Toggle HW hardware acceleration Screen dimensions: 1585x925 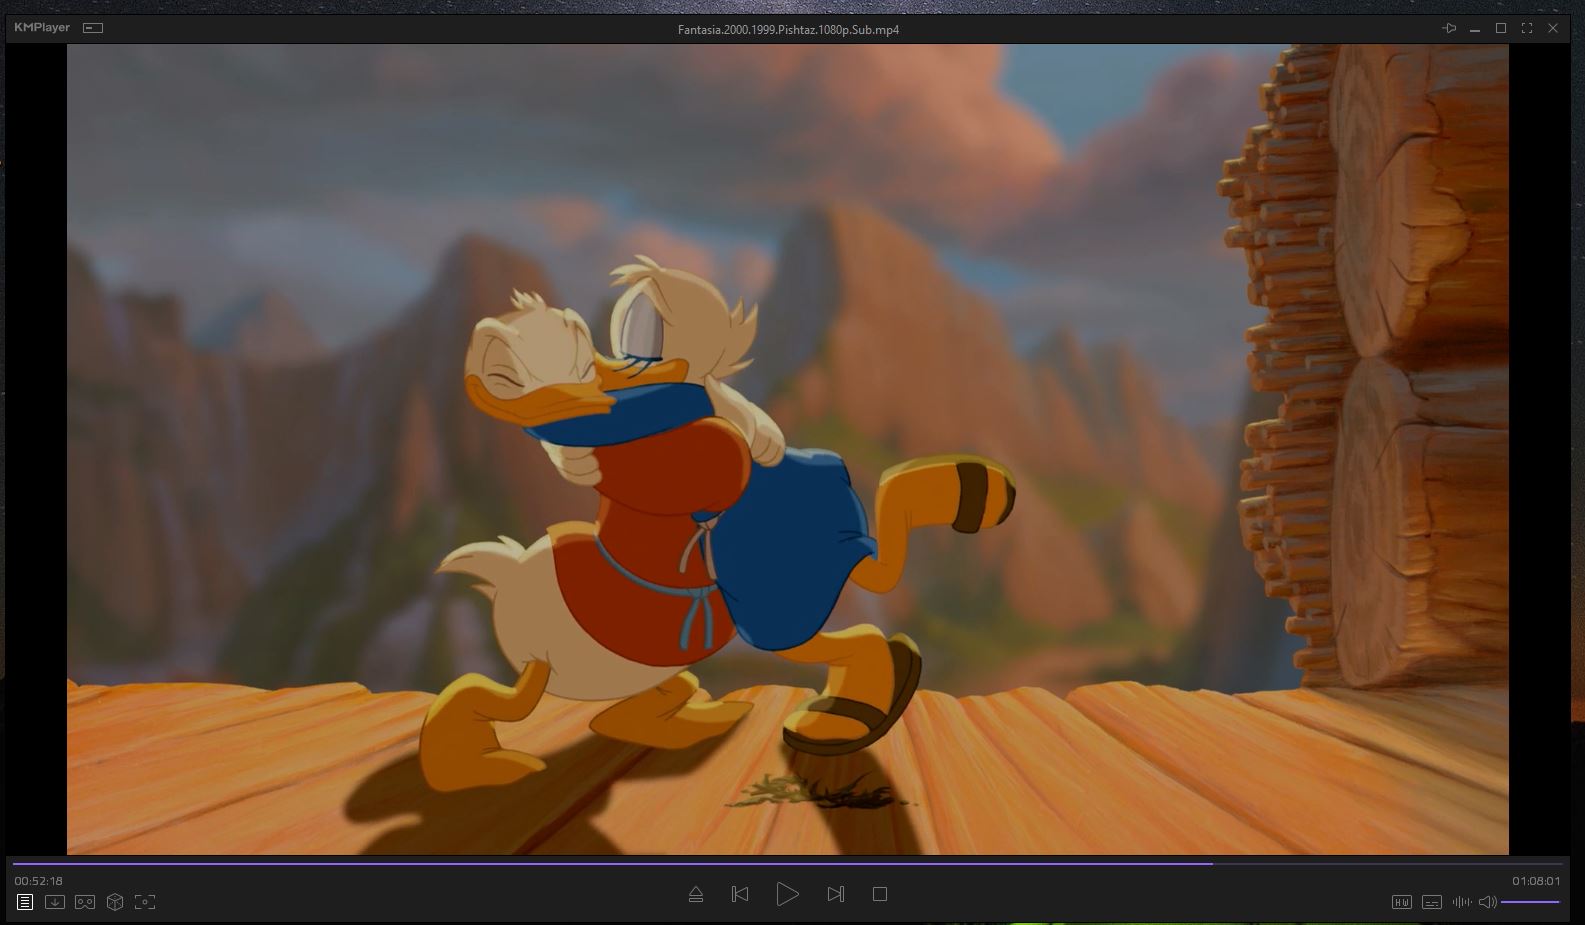(x=1402, y=902)
